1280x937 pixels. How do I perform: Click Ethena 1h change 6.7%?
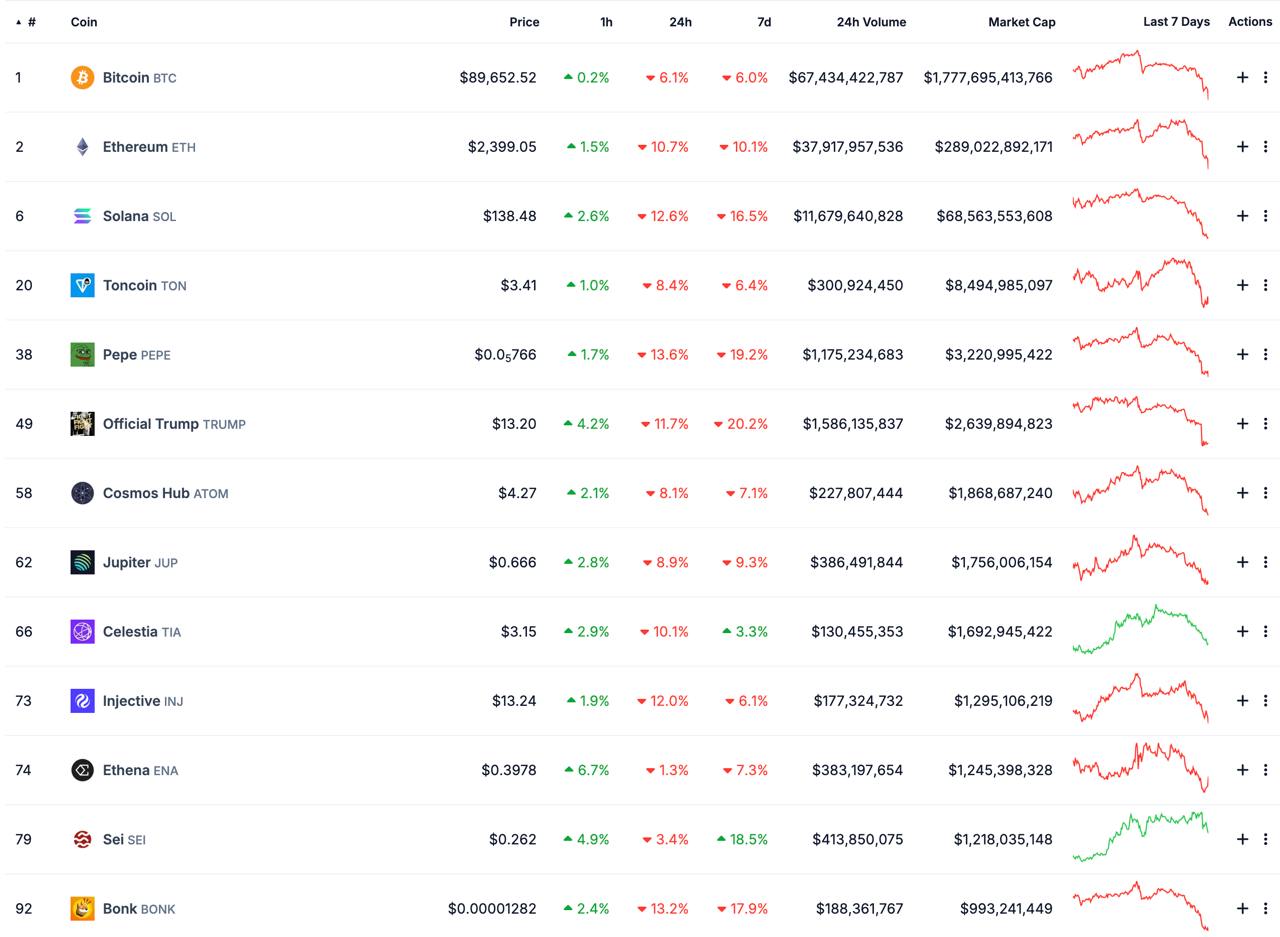tap(587, 770)
